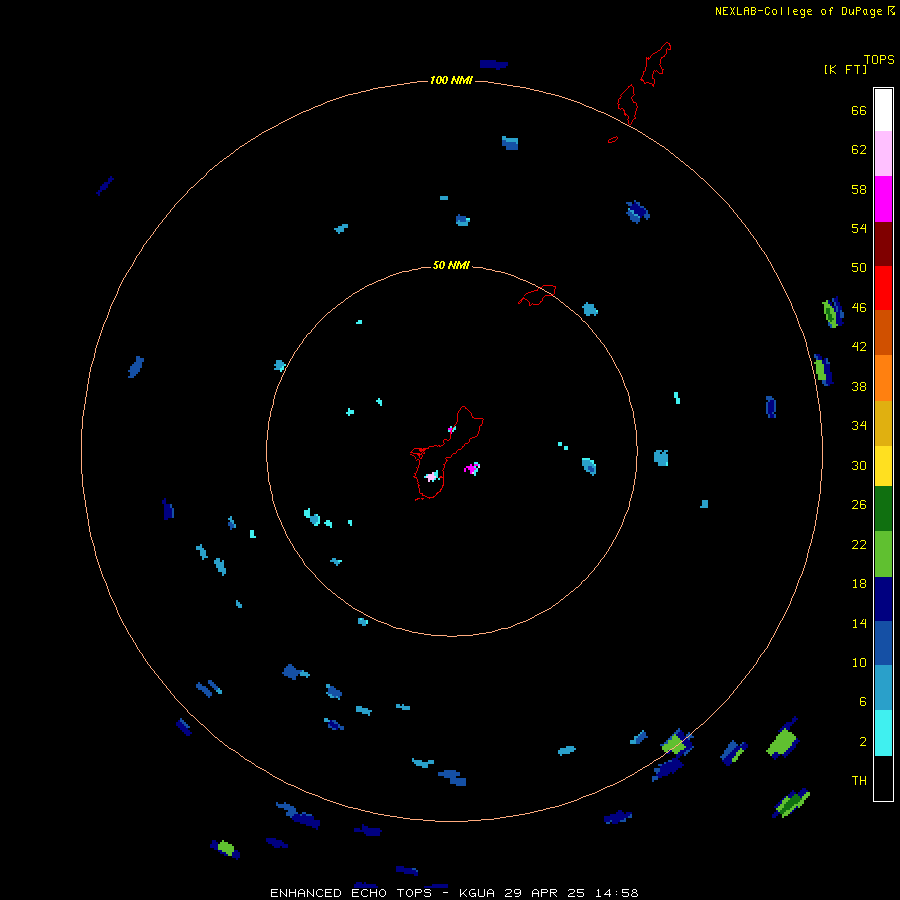Select the magenta swatch in the color bar
Screen dimensions: 900x900
click(x=883, y=199)
